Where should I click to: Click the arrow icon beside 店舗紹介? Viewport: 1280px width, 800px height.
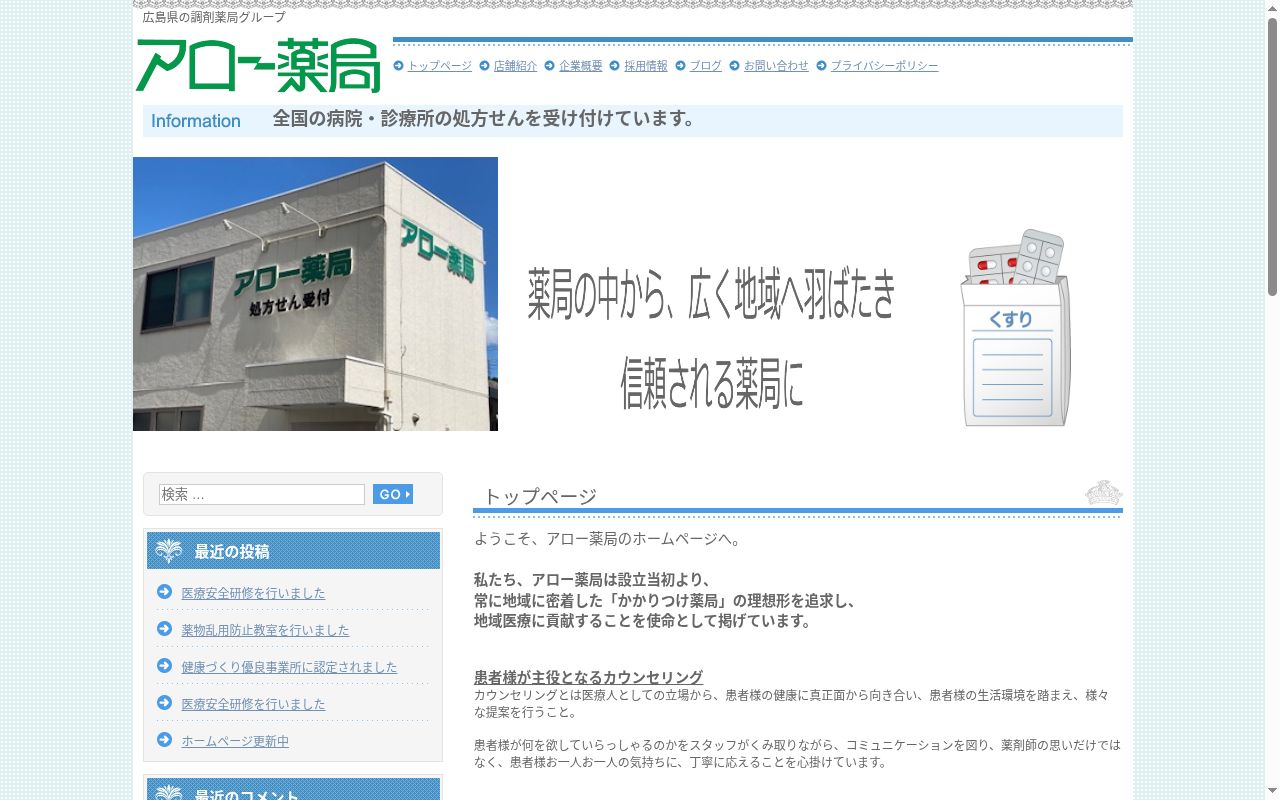tap(485, 66)
